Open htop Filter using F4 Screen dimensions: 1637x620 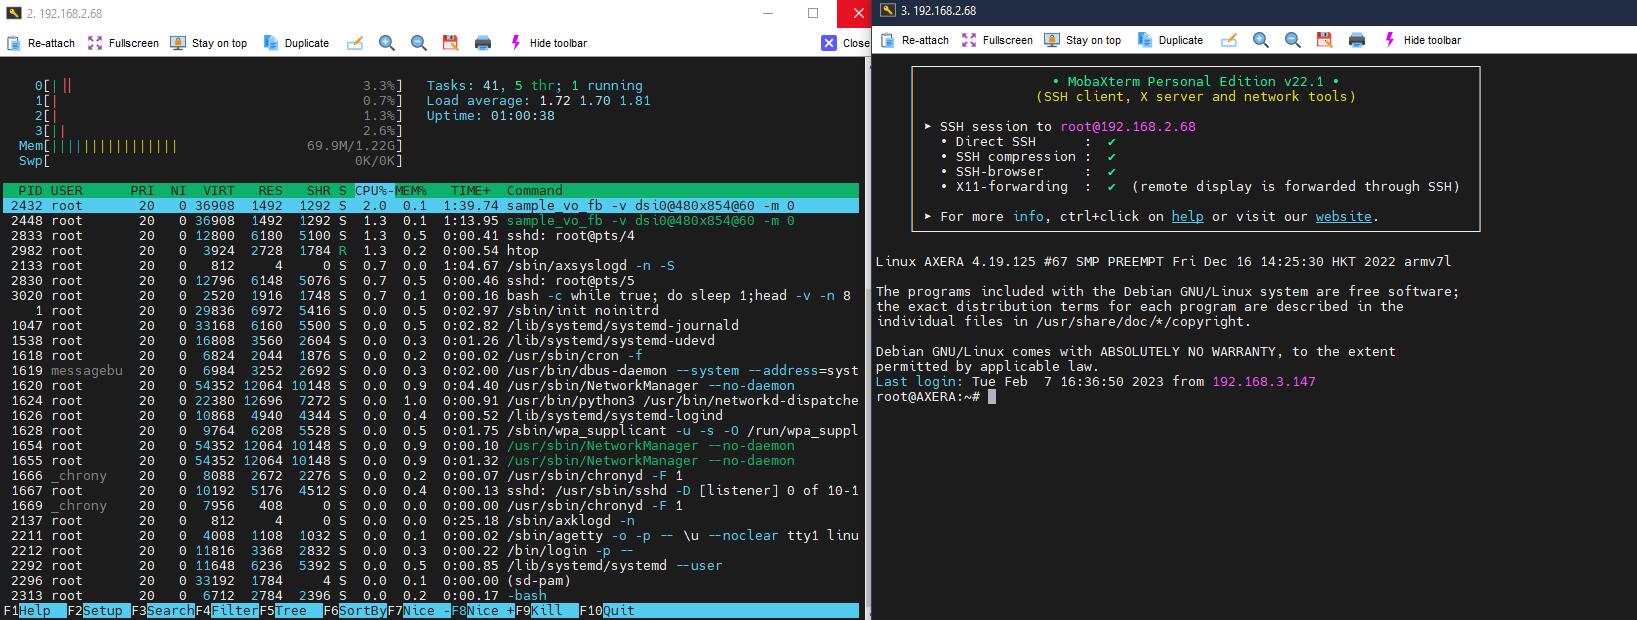click(x=227, y=610)
